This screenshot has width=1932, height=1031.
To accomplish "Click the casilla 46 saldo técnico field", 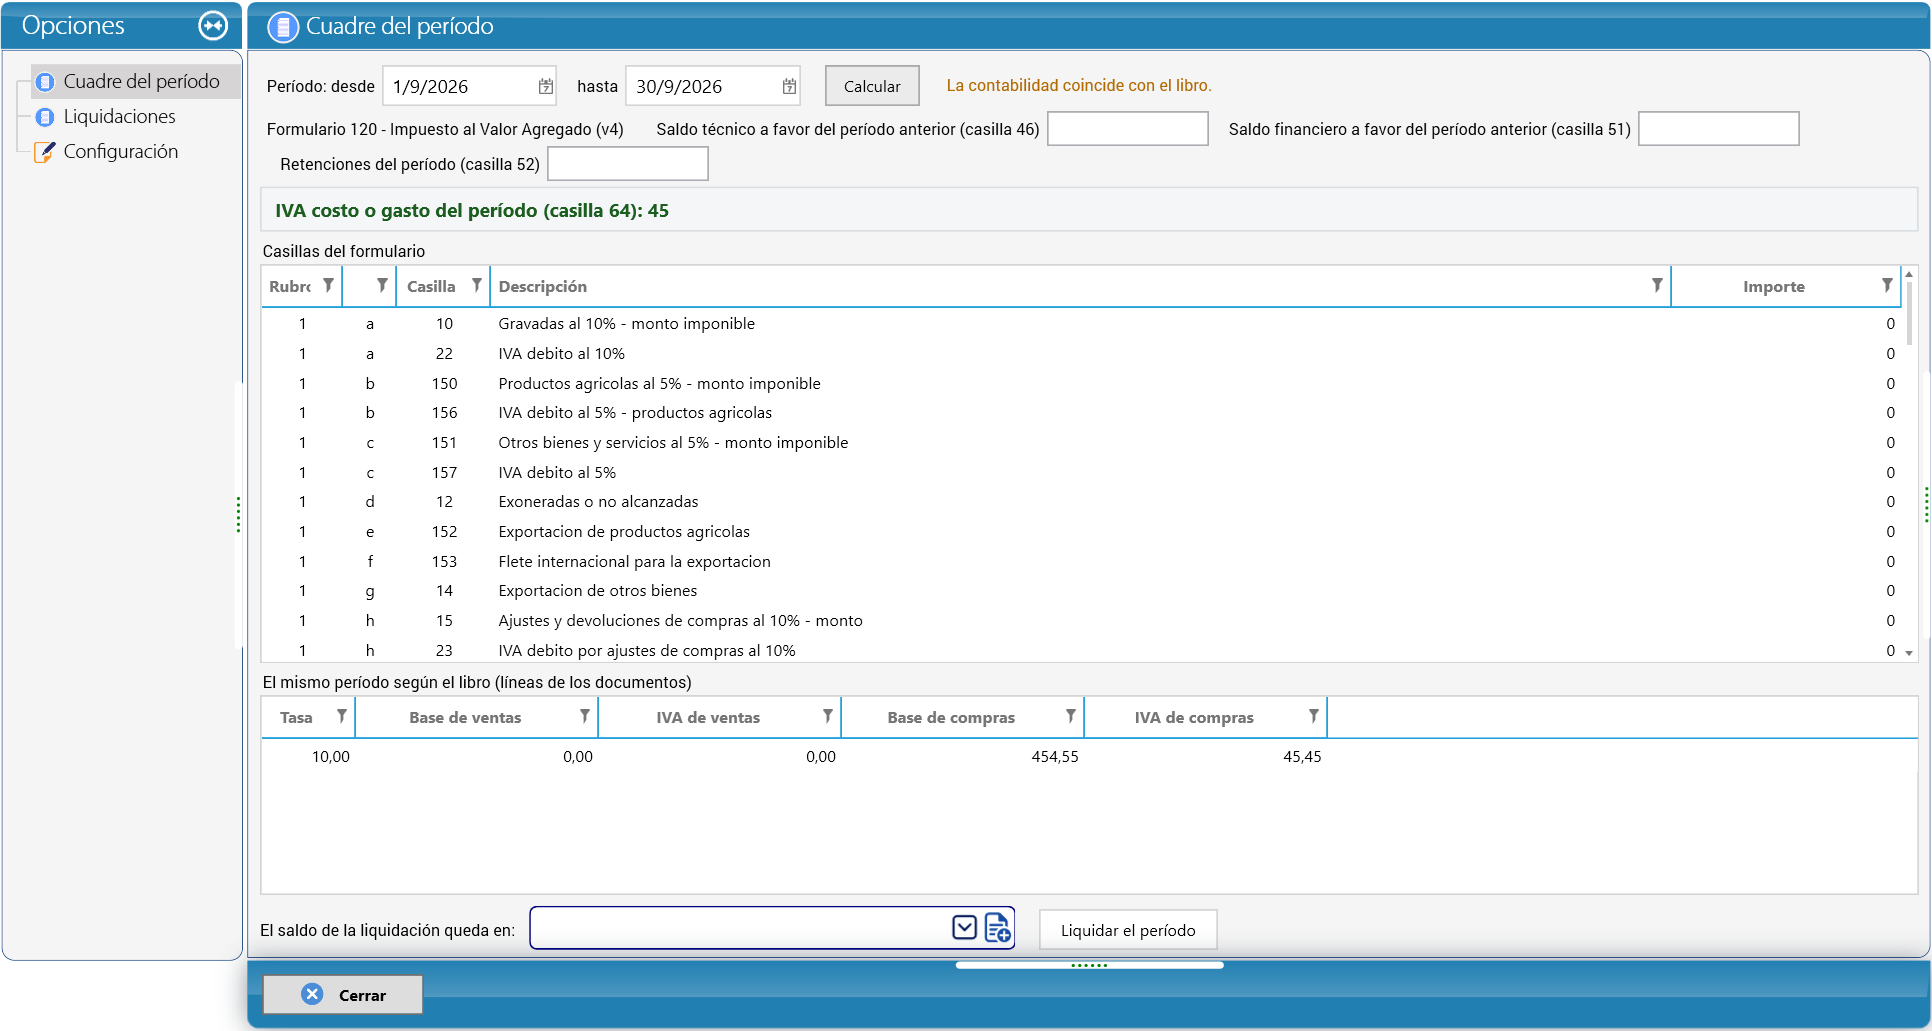I will point(1128,129).
